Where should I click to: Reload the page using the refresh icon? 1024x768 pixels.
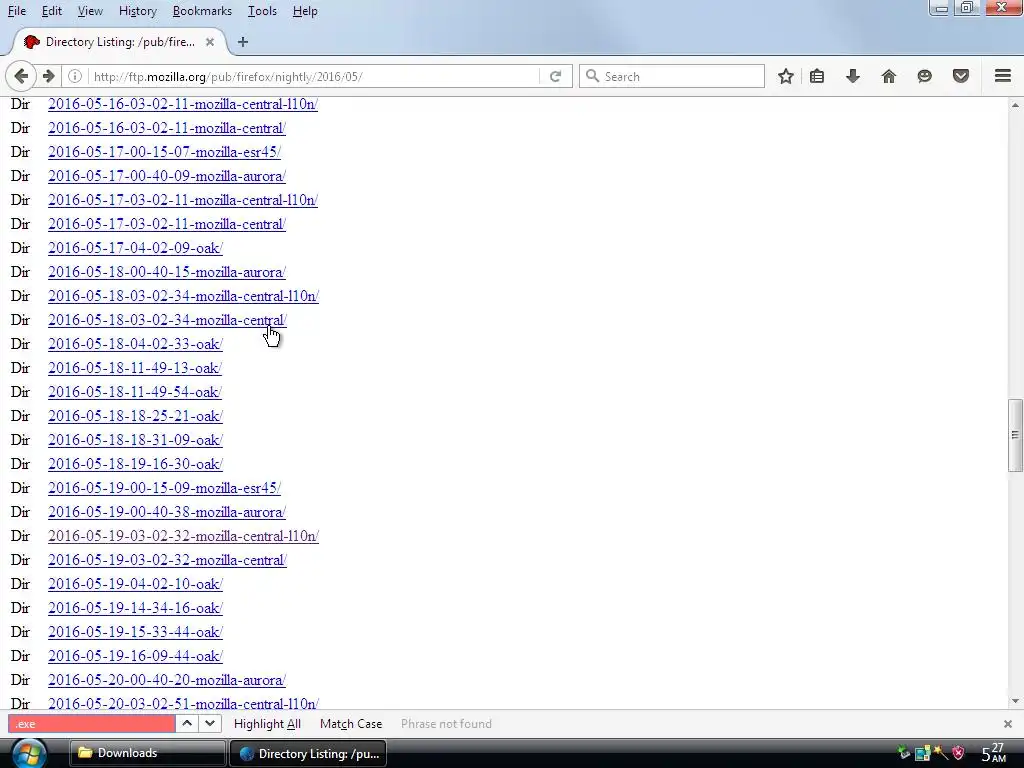pos(556,76)
